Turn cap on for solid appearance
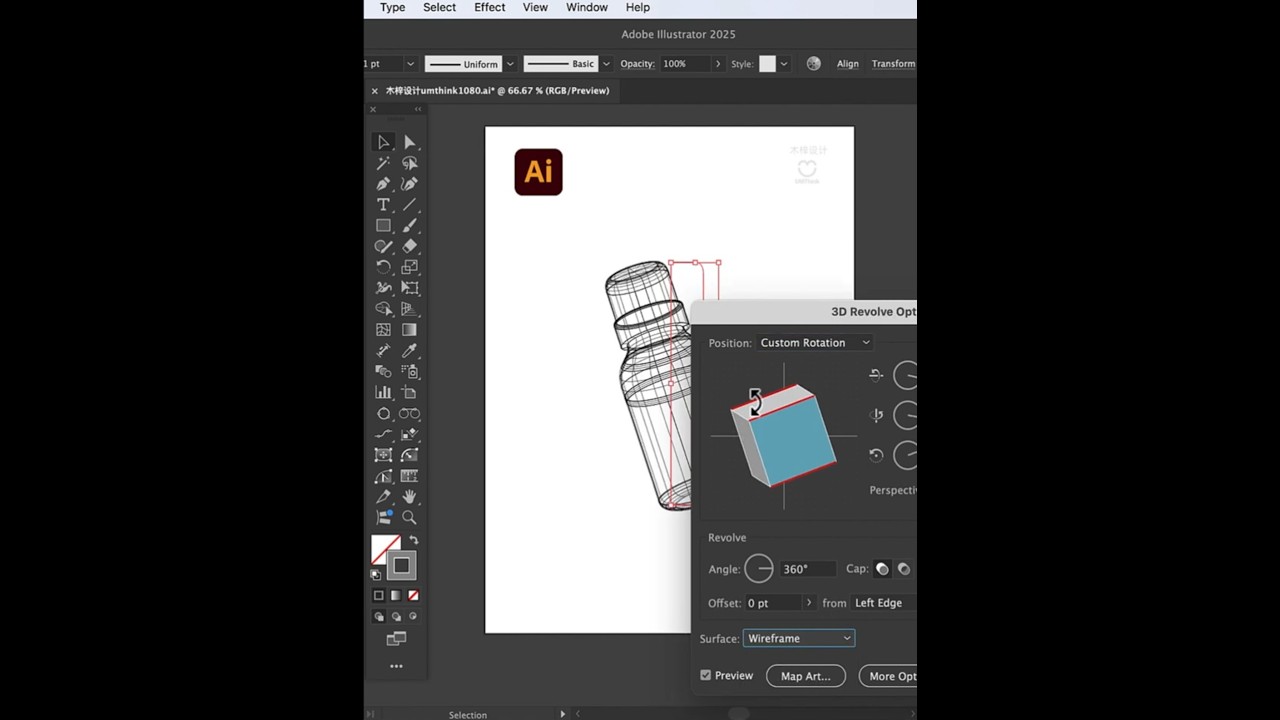1280x720 pixels. [882, 569]
